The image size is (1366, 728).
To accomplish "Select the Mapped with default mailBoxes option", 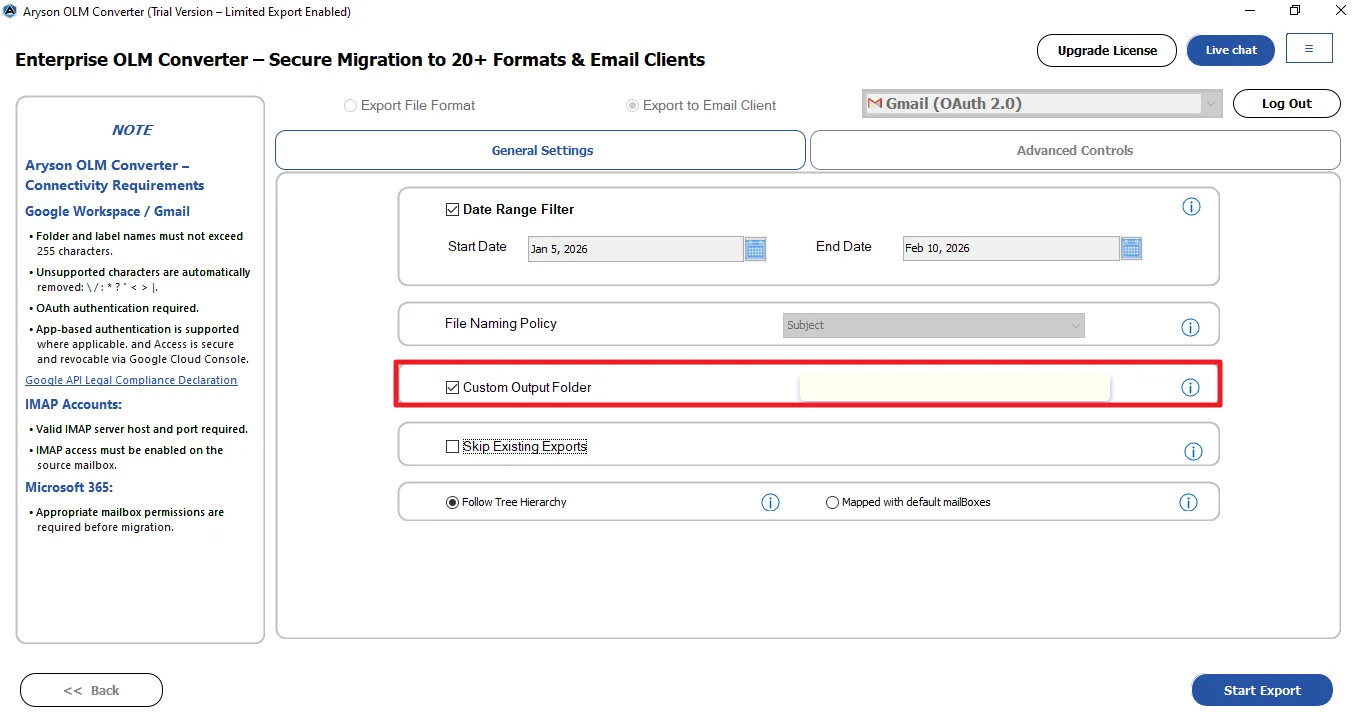I will [x=832, y=503].
